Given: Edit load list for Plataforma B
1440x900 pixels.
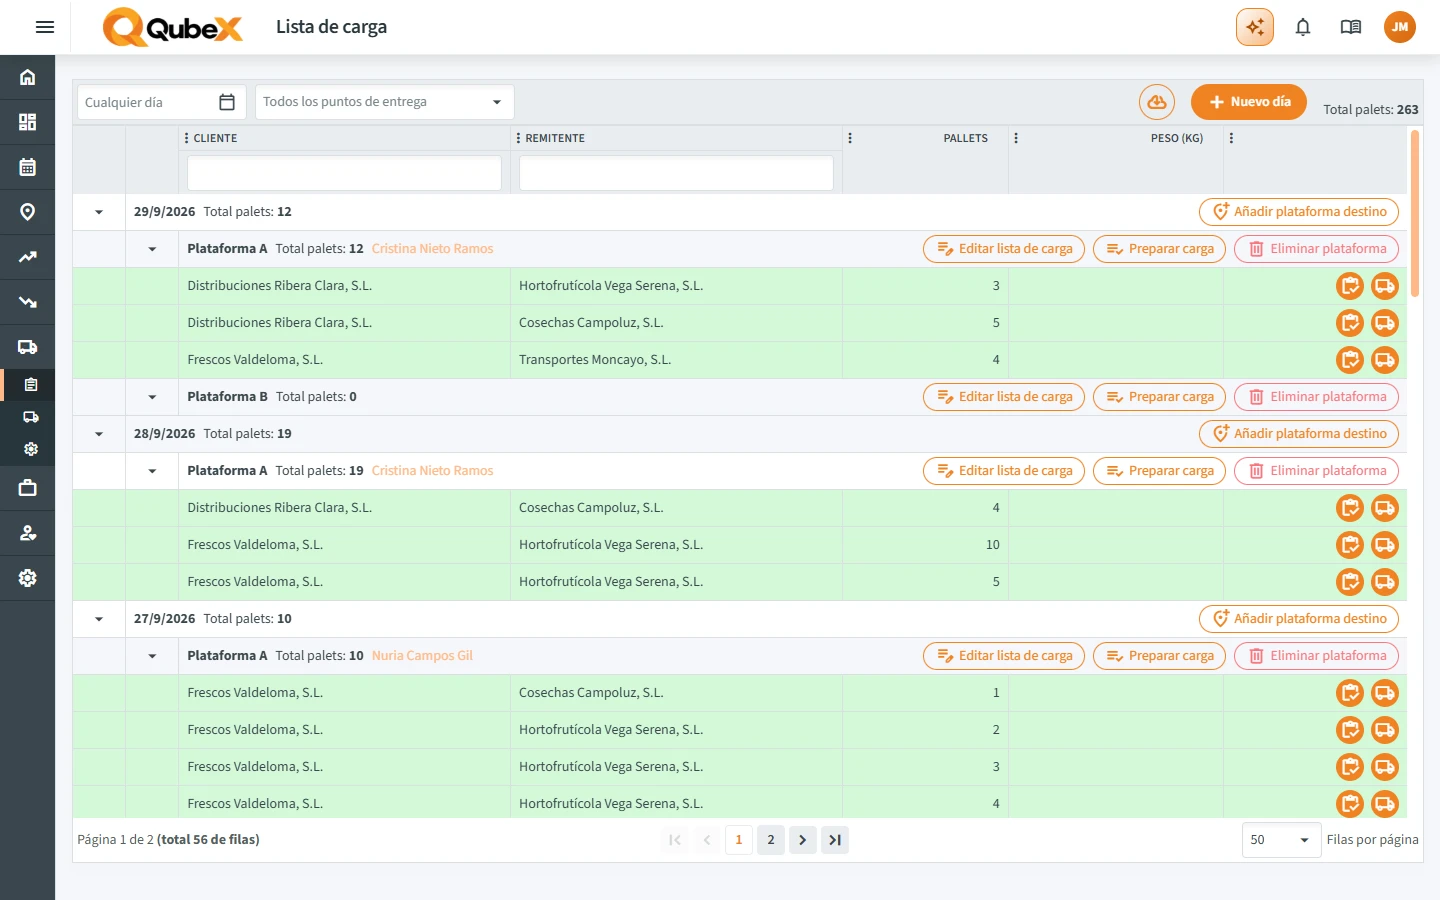Looking at the screenshot, I should (1004, 397).
